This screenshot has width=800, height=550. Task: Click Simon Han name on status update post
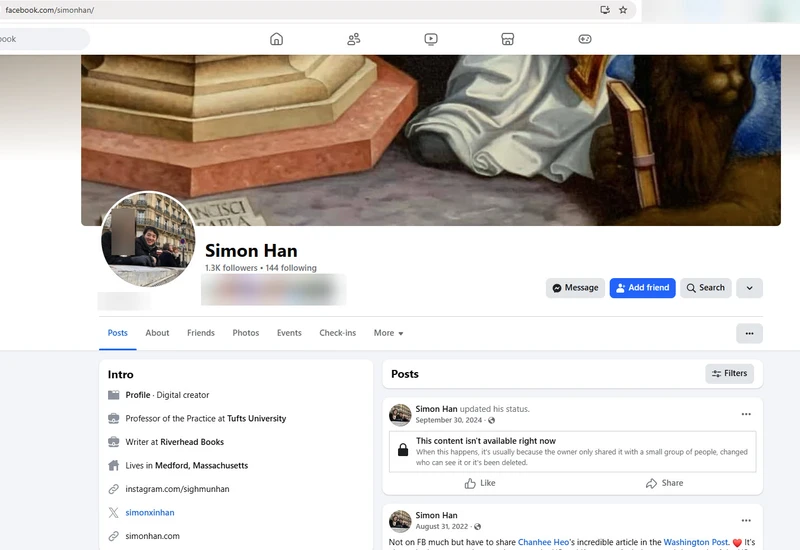tap(436, 409)
